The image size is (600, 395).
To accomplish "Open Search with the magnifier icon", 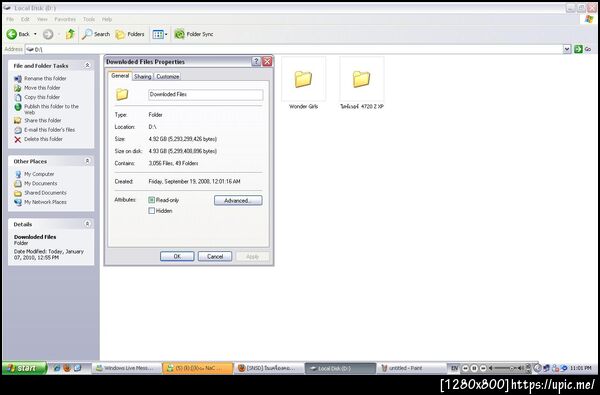I will 96,34.
